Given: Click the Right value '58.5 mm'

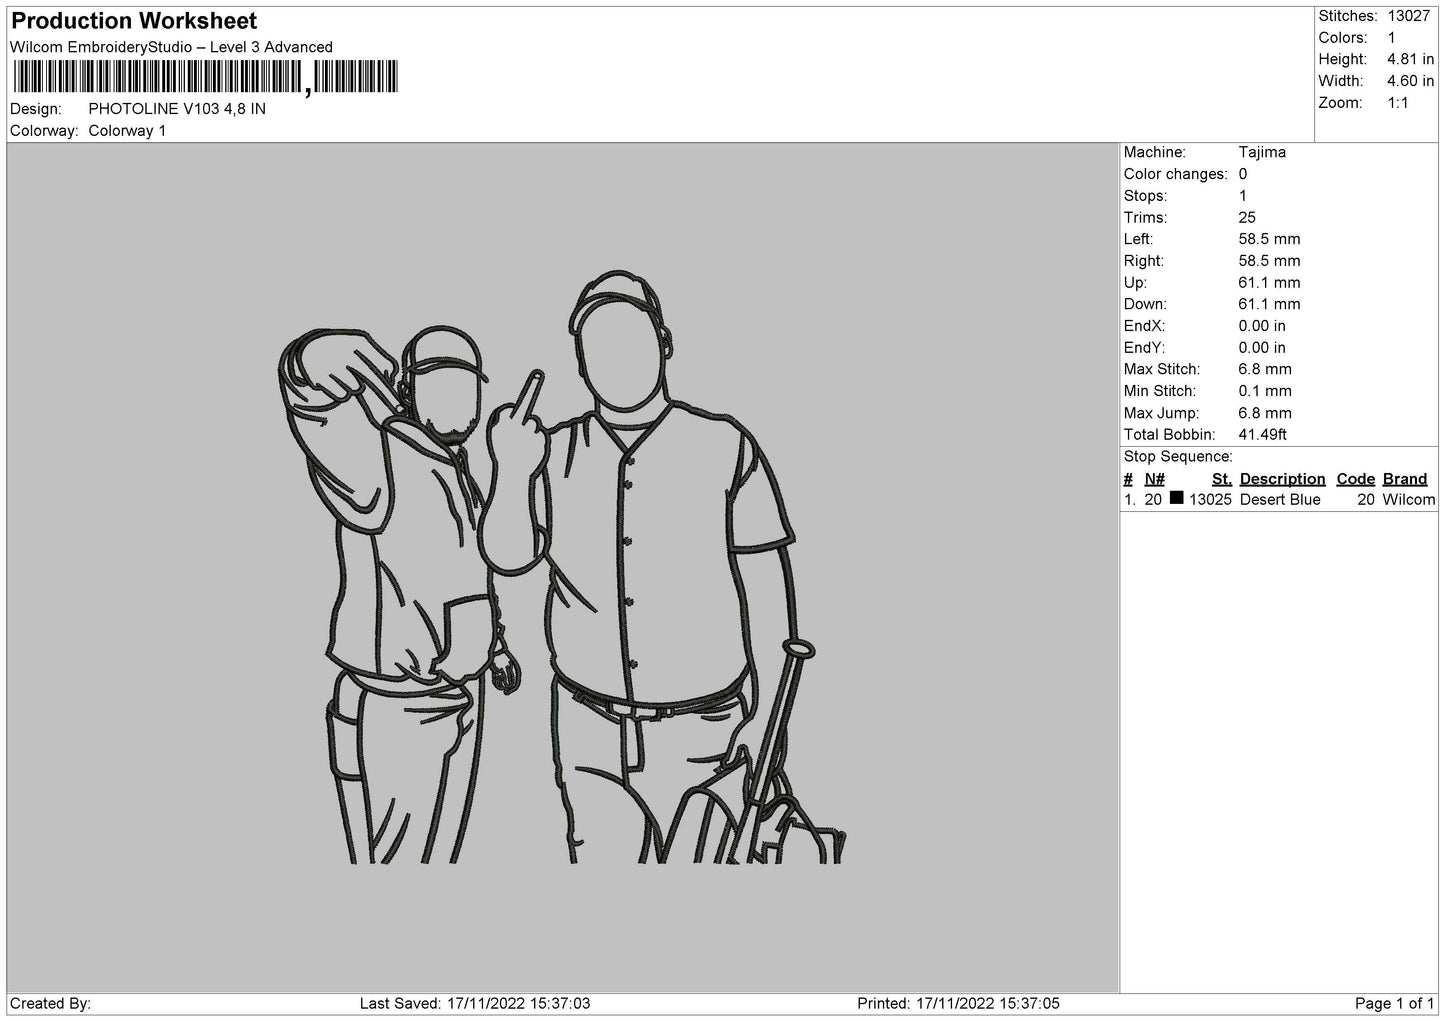Looking at the screenshot, I should pyautogui.click(x=1269, y=261).
